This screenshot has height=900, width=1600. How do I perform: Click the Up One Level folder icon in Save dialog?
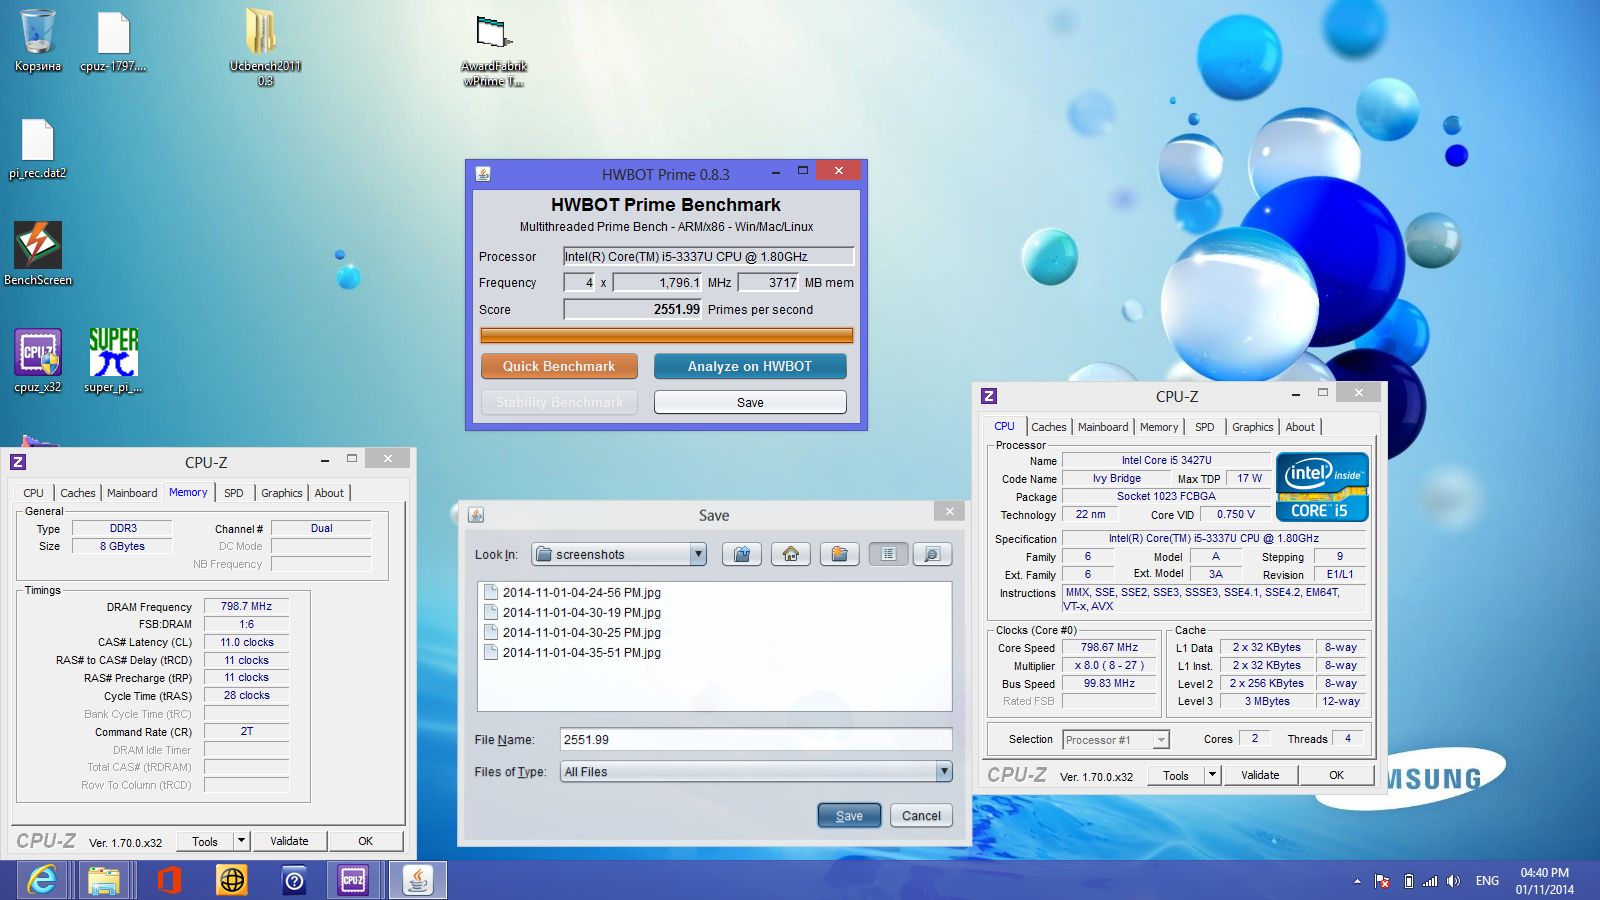click(742, 554)
